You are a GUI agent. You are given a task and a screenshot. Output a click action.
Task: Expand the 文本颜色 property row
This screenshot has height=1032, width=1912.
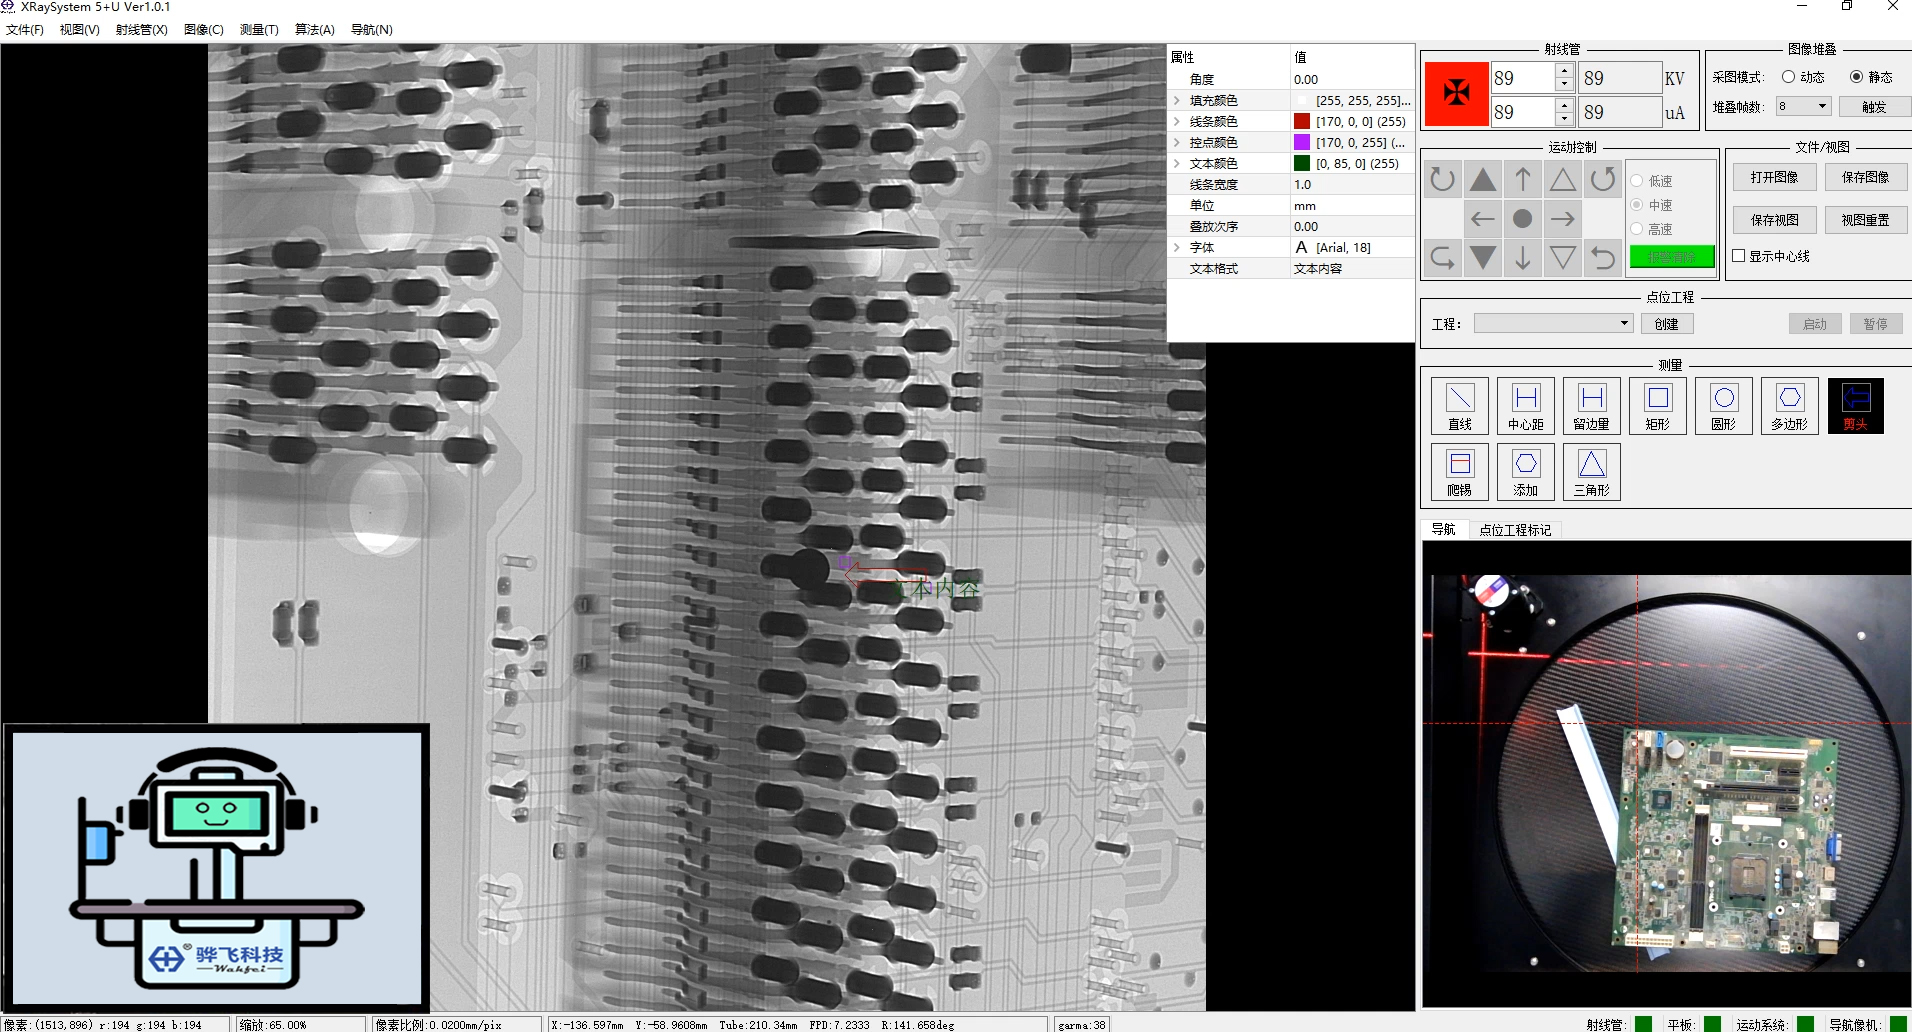pos(1177,163)
